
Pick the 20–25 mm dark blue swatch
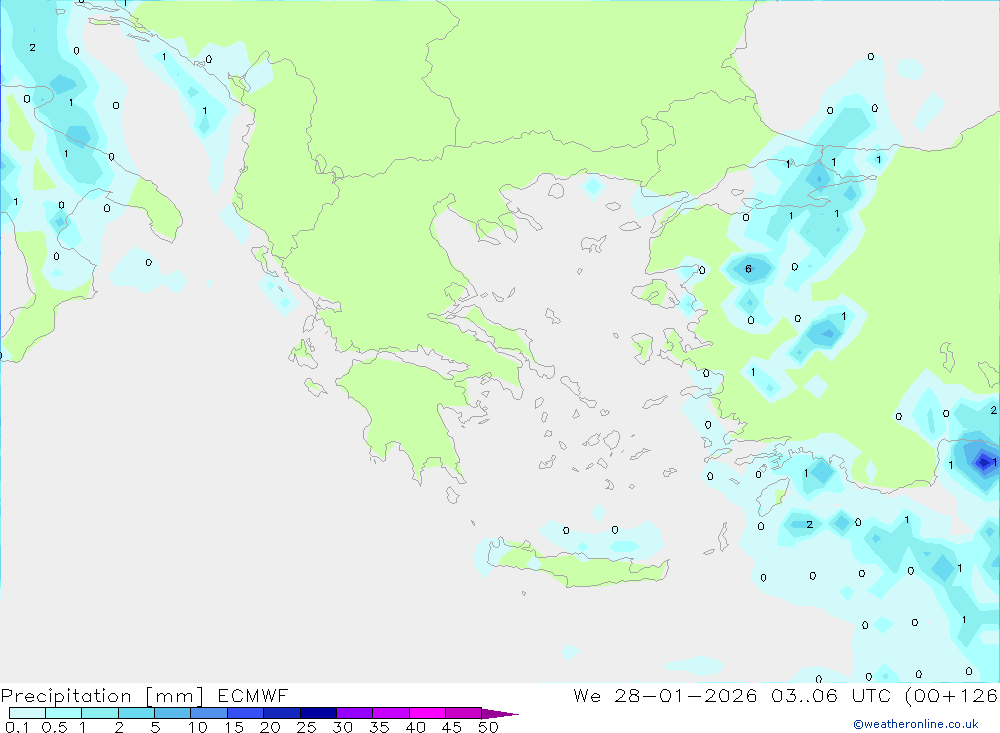[281, 713]
